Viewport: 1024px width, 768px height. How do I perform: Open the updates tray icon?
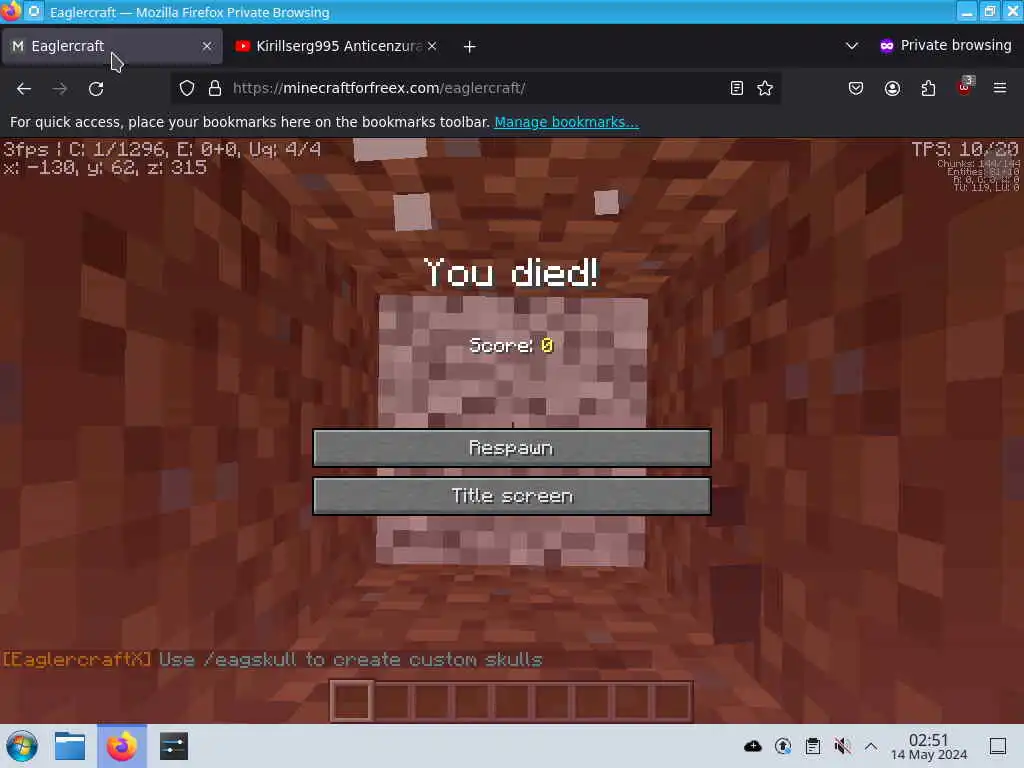[783, 746]
